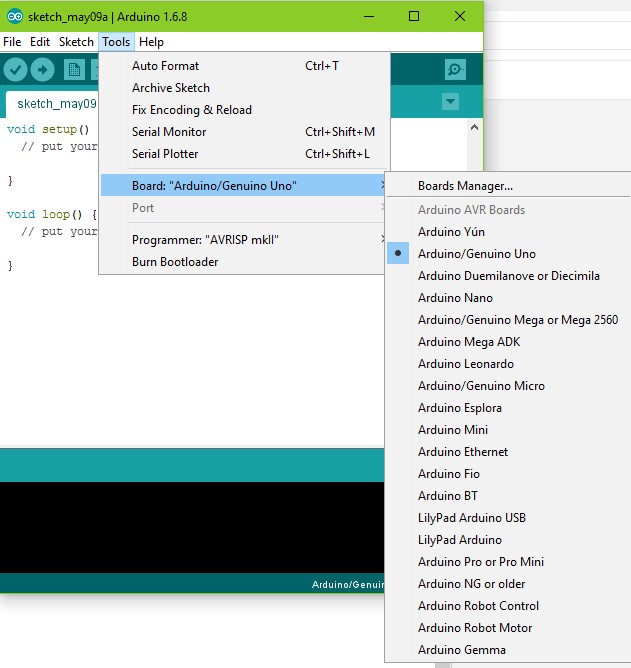
Task: Click the status bar board name text
Action: [348, 584]
